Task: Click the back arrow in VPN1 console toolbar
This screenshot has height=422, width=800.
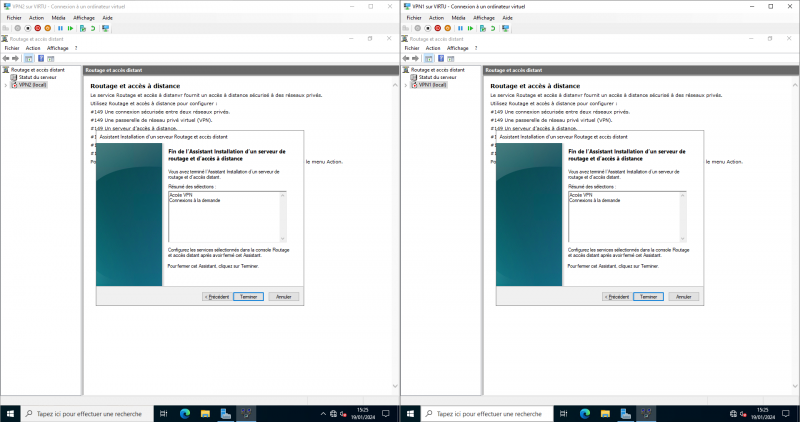Action: pos(406,59)
